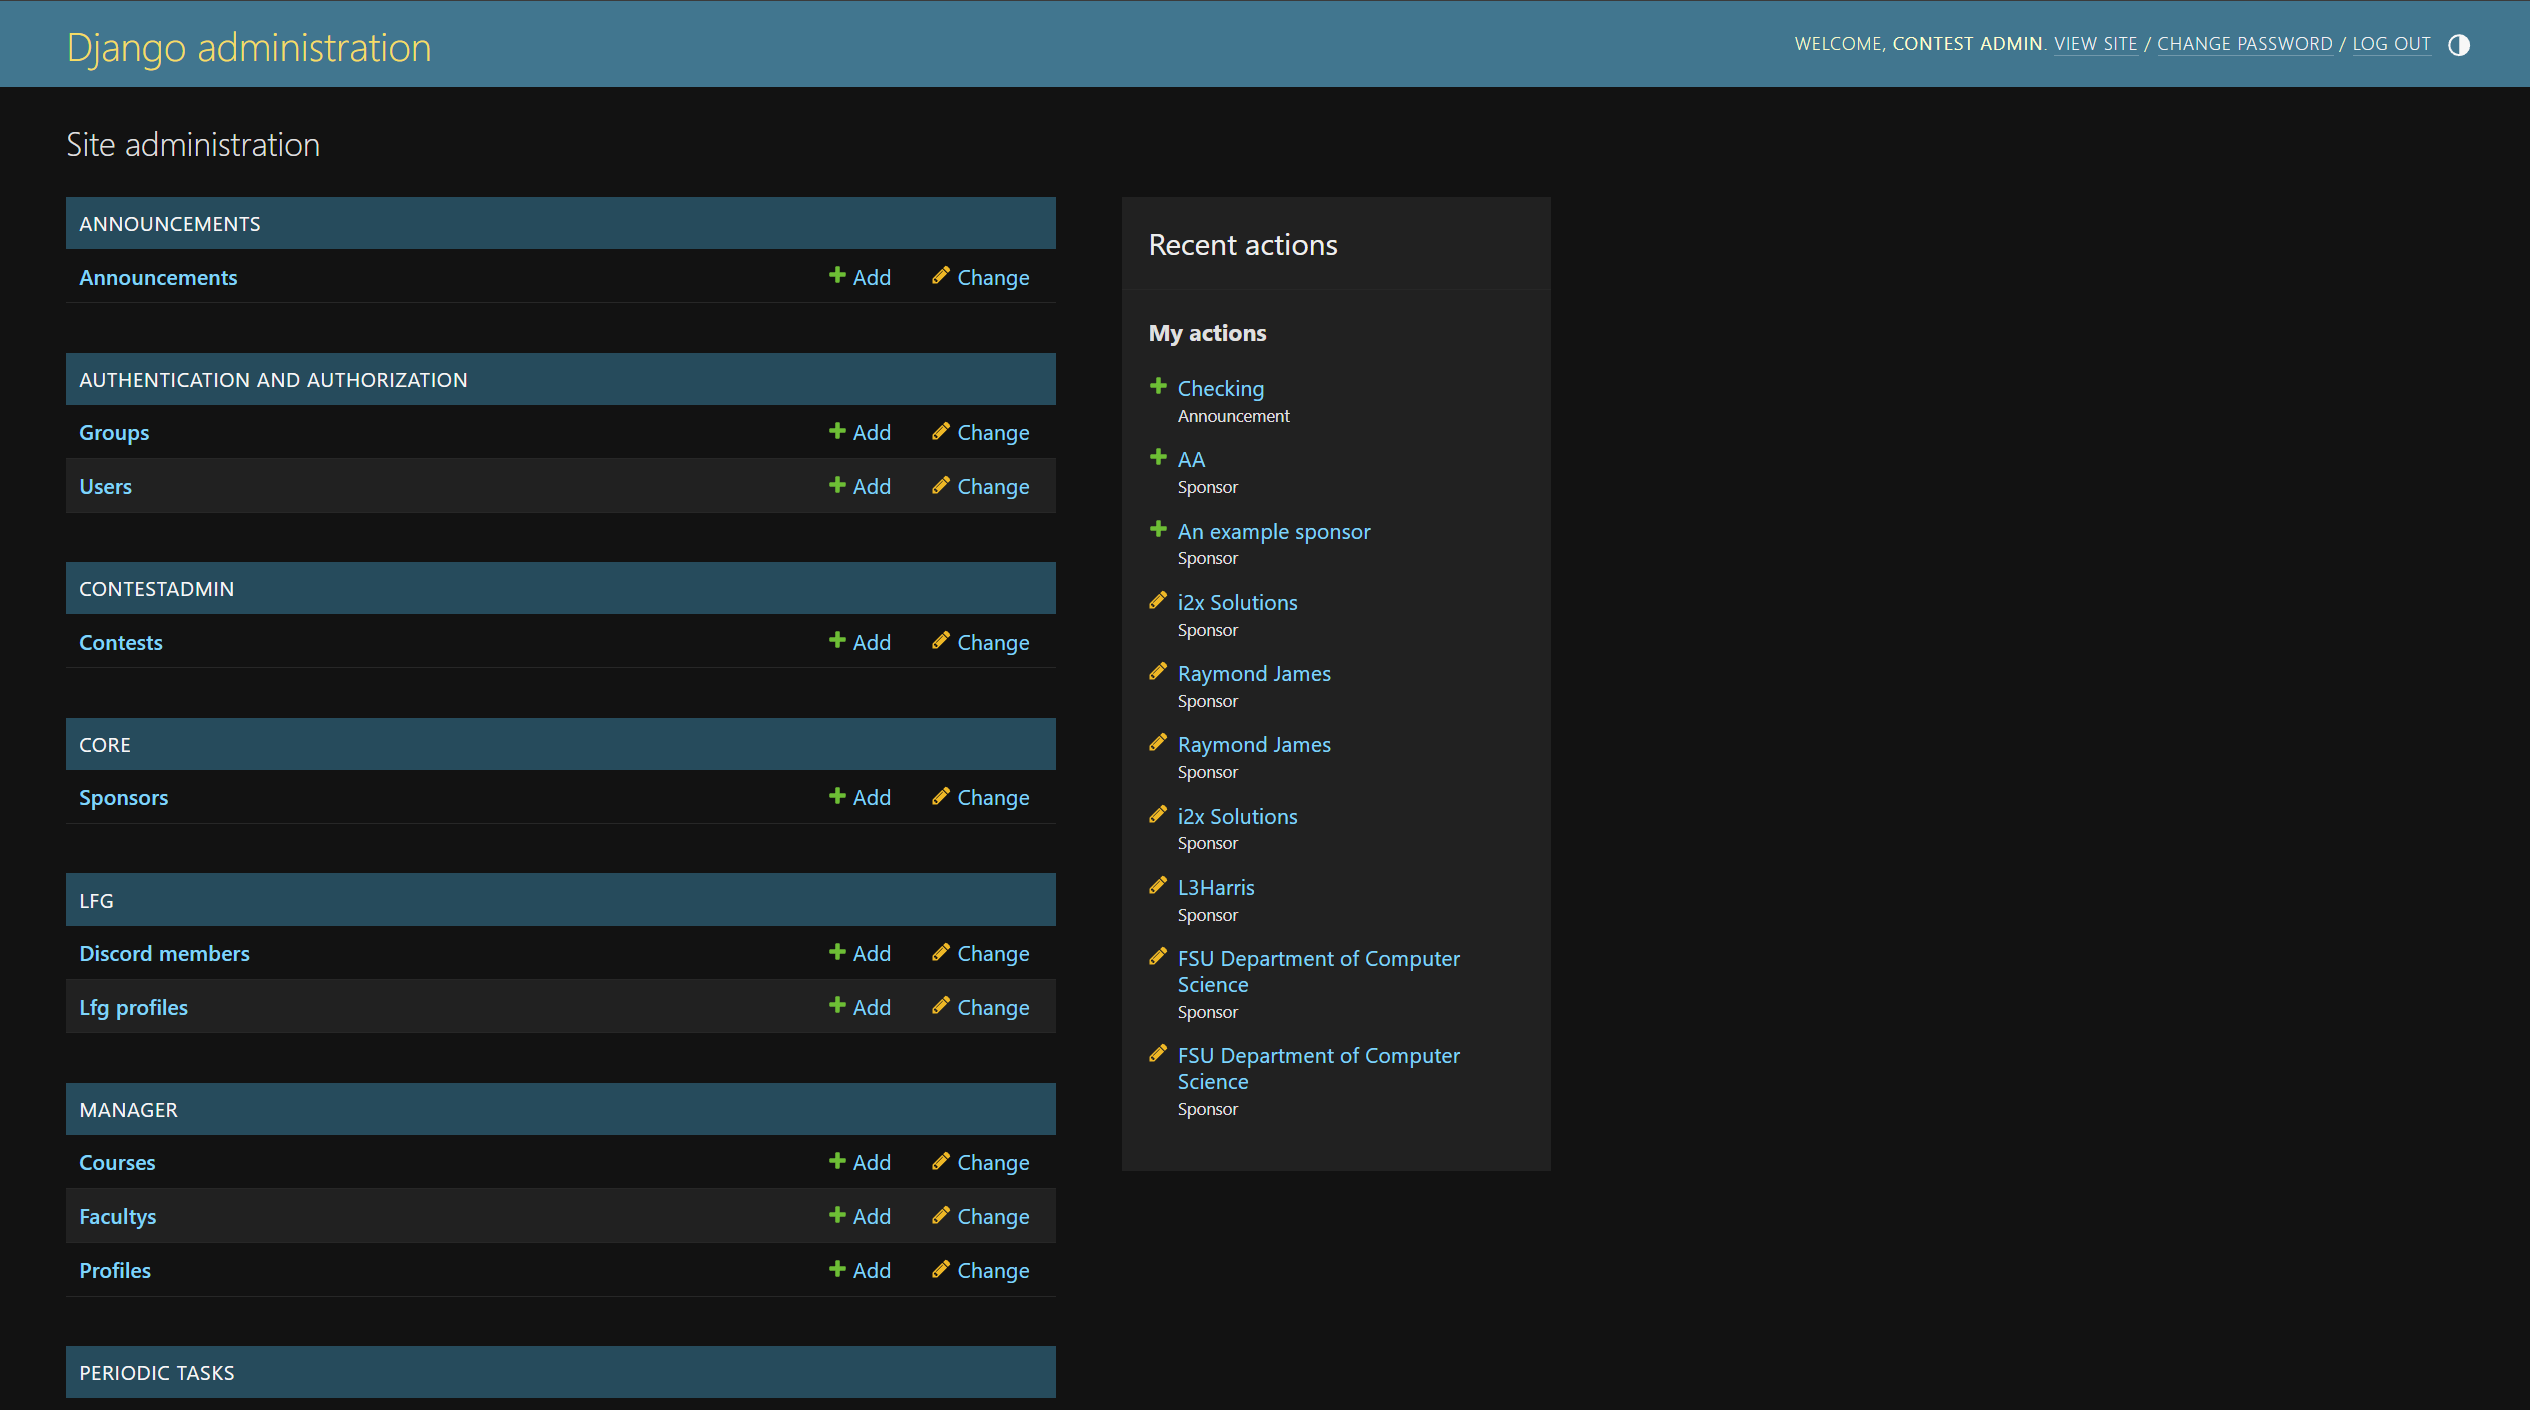Click the pencil icon to change Courses
2530x1410 pixels.
pos(940,1162)
